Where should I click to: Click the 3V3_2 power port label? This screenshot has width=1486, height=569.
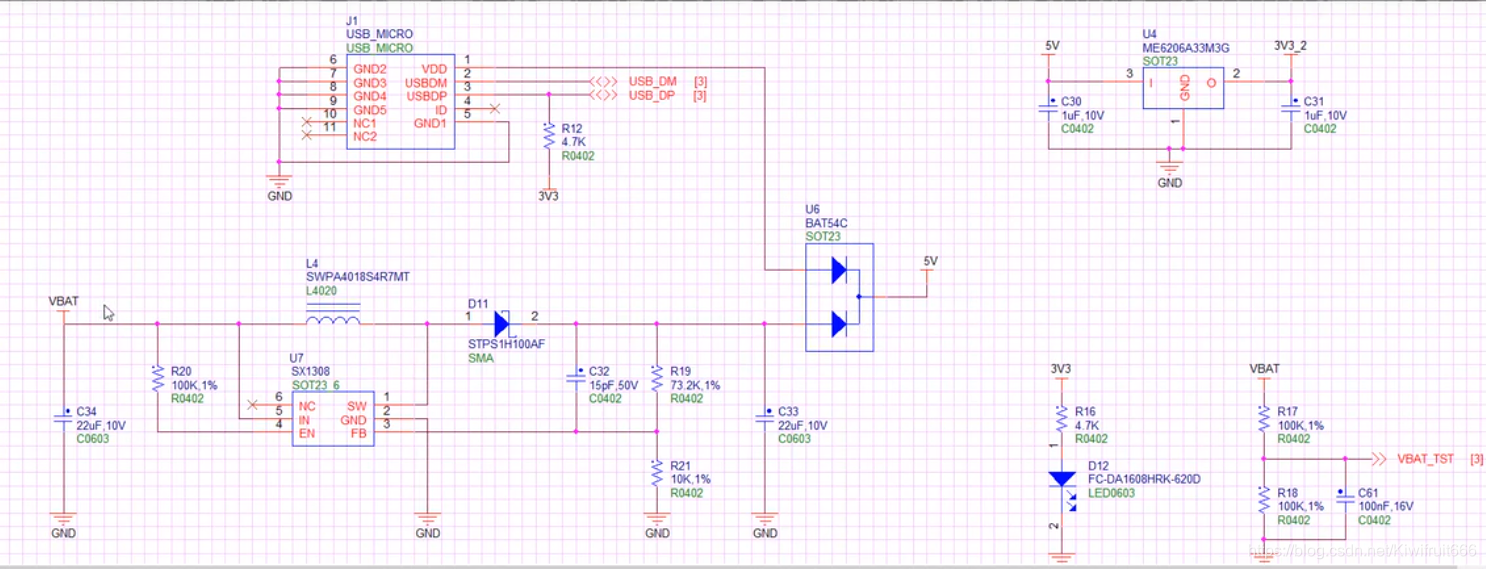1290,46
